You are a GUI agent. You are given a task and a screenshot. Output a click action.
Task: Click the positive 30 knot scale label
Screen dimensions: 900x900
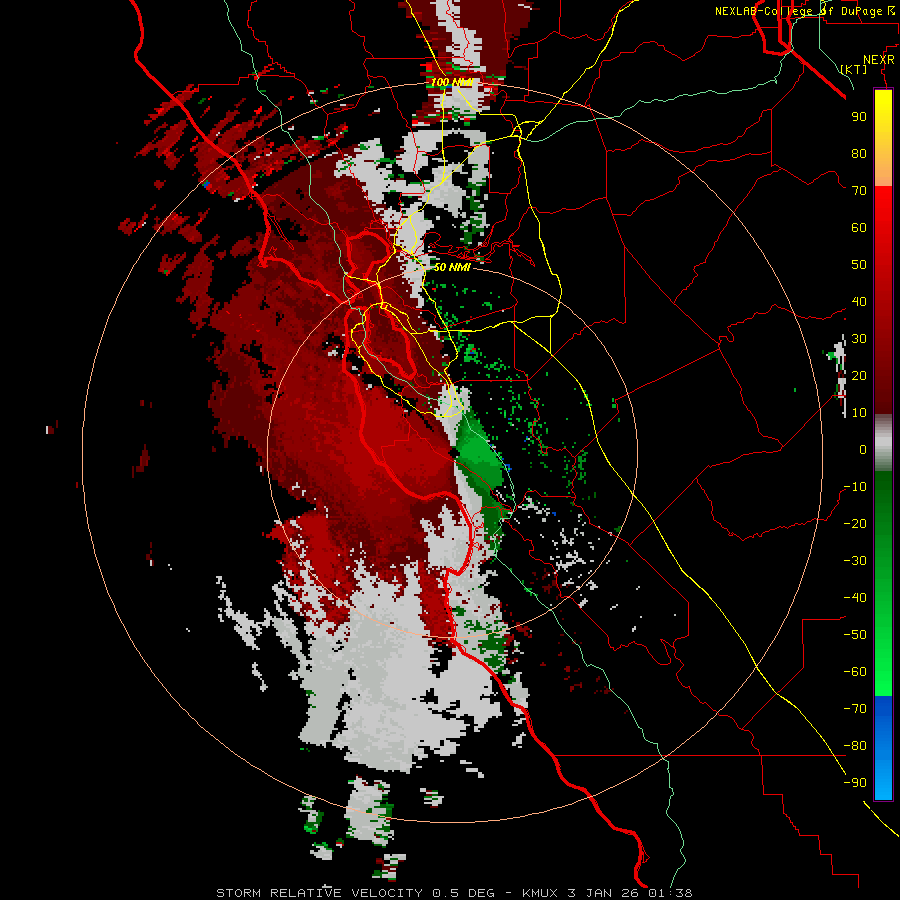(859, 339)
